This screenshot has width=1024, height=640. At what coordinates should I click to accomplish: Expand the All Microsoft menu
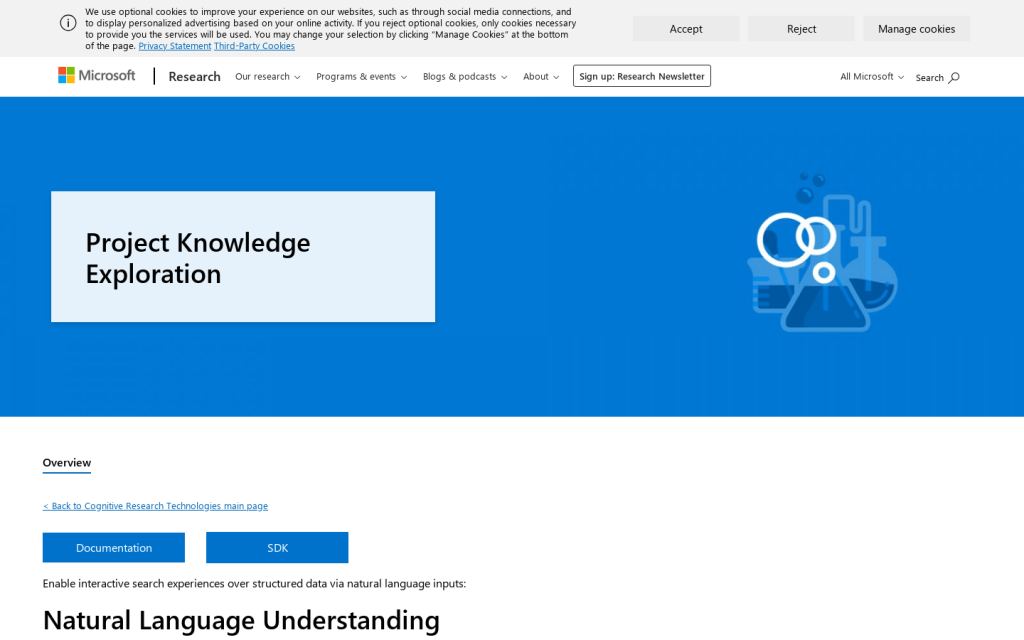(x=872, y=76)
